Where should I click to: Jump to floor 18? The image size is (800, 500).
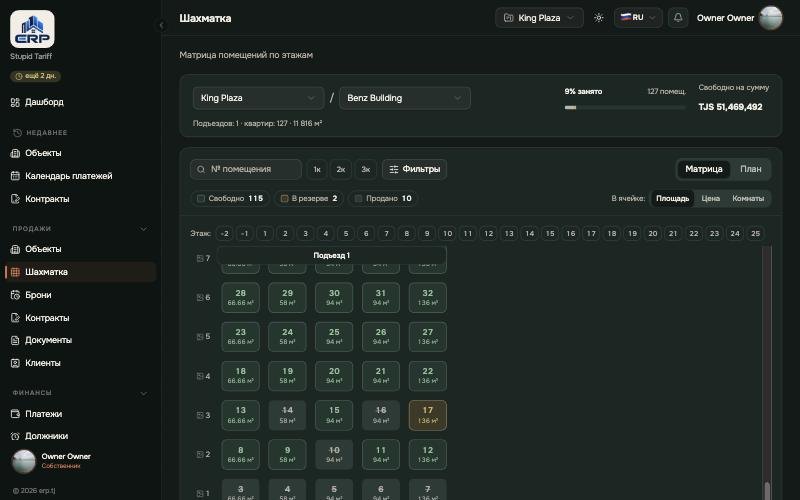point(611,234)
